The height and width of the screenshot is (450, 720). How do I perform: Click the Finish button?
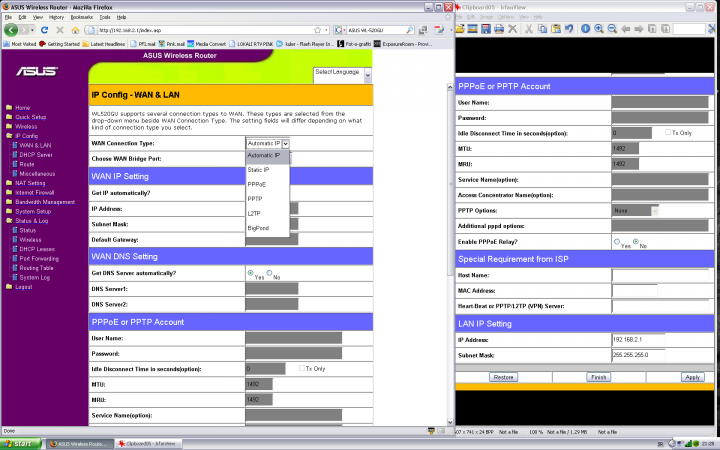tap(598, 377)
